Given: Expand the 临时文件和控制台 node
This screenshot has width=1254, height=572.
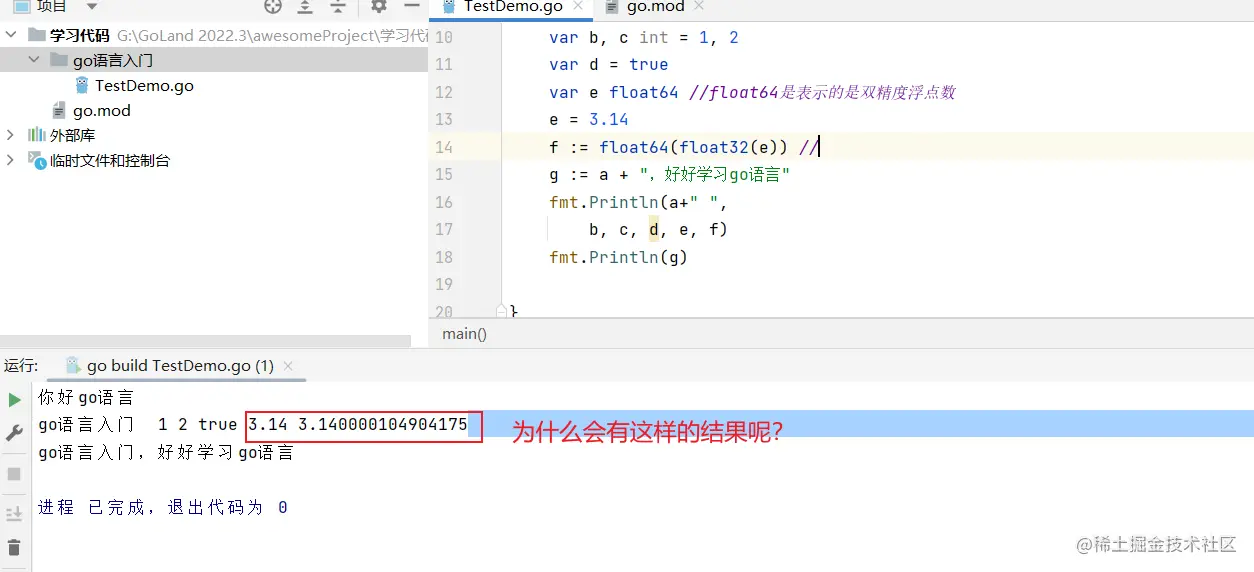Looking at the screenshot, I should tap(12, 159).
